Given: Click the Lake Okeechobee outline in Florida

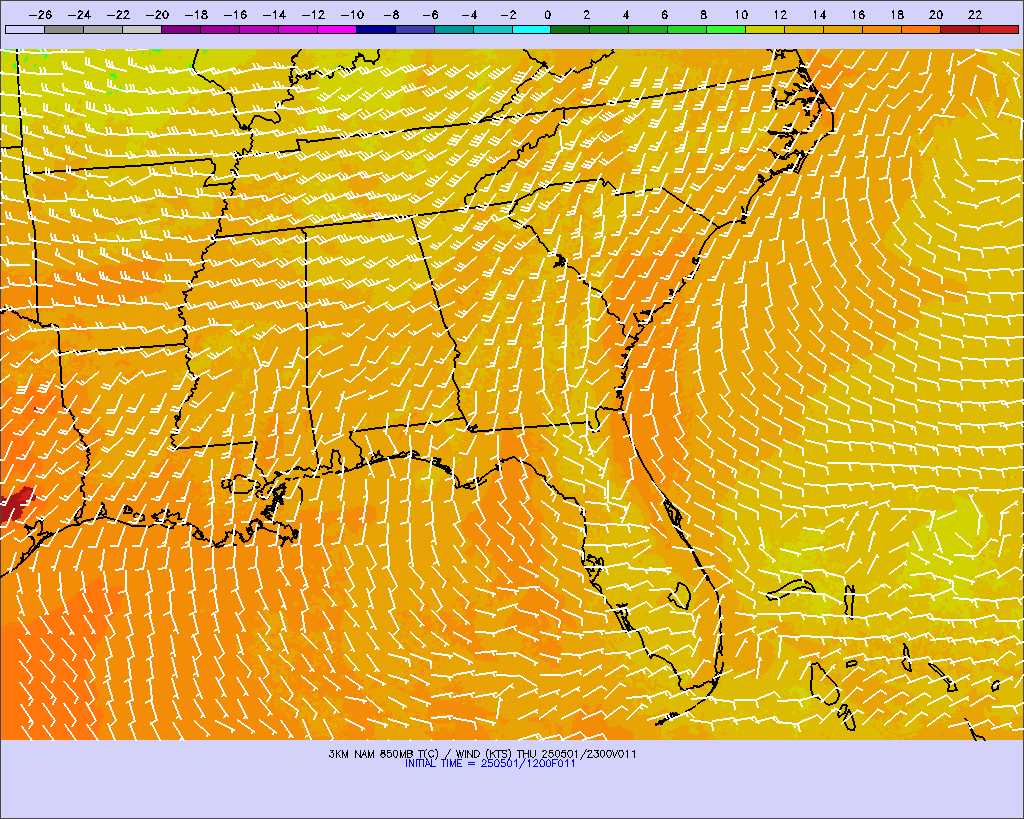Looking at the screenshot, I should (x=680, y=596).
